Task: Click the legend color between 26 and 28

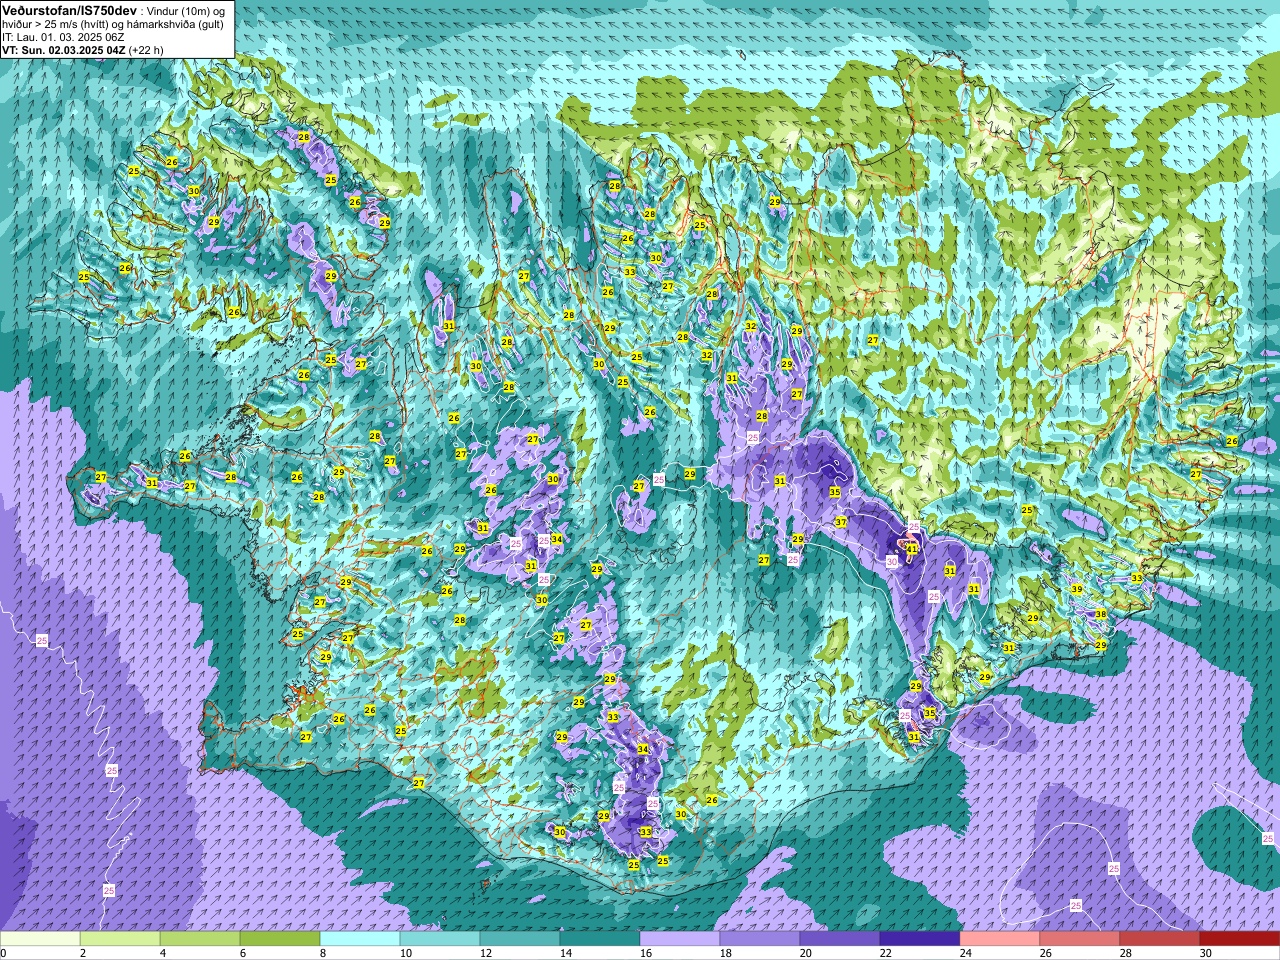Action: click(x=1080, y=939)
